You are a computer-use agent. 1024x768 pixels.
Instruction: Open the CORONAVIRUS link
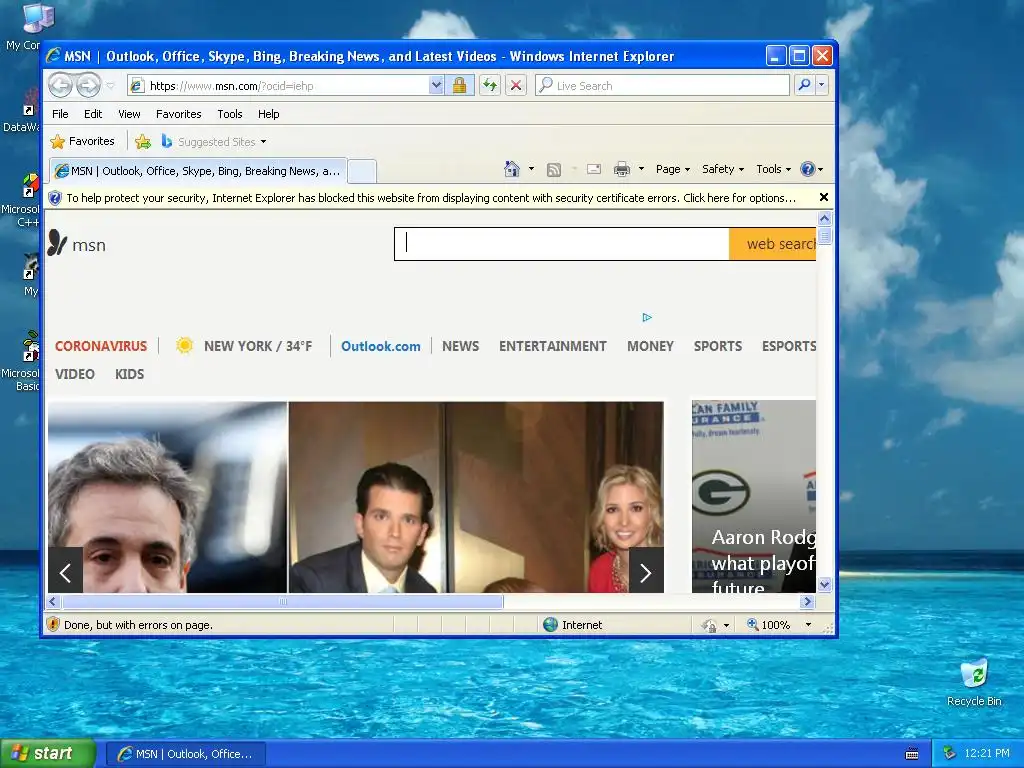101,346
